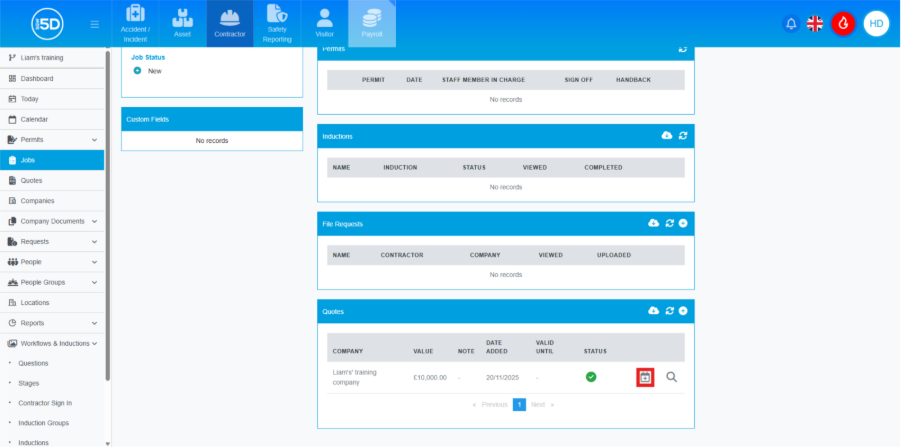Click the red-highlighted calendar icon in quote row
The width and height of the screenshot is (903, 447).
645,377
